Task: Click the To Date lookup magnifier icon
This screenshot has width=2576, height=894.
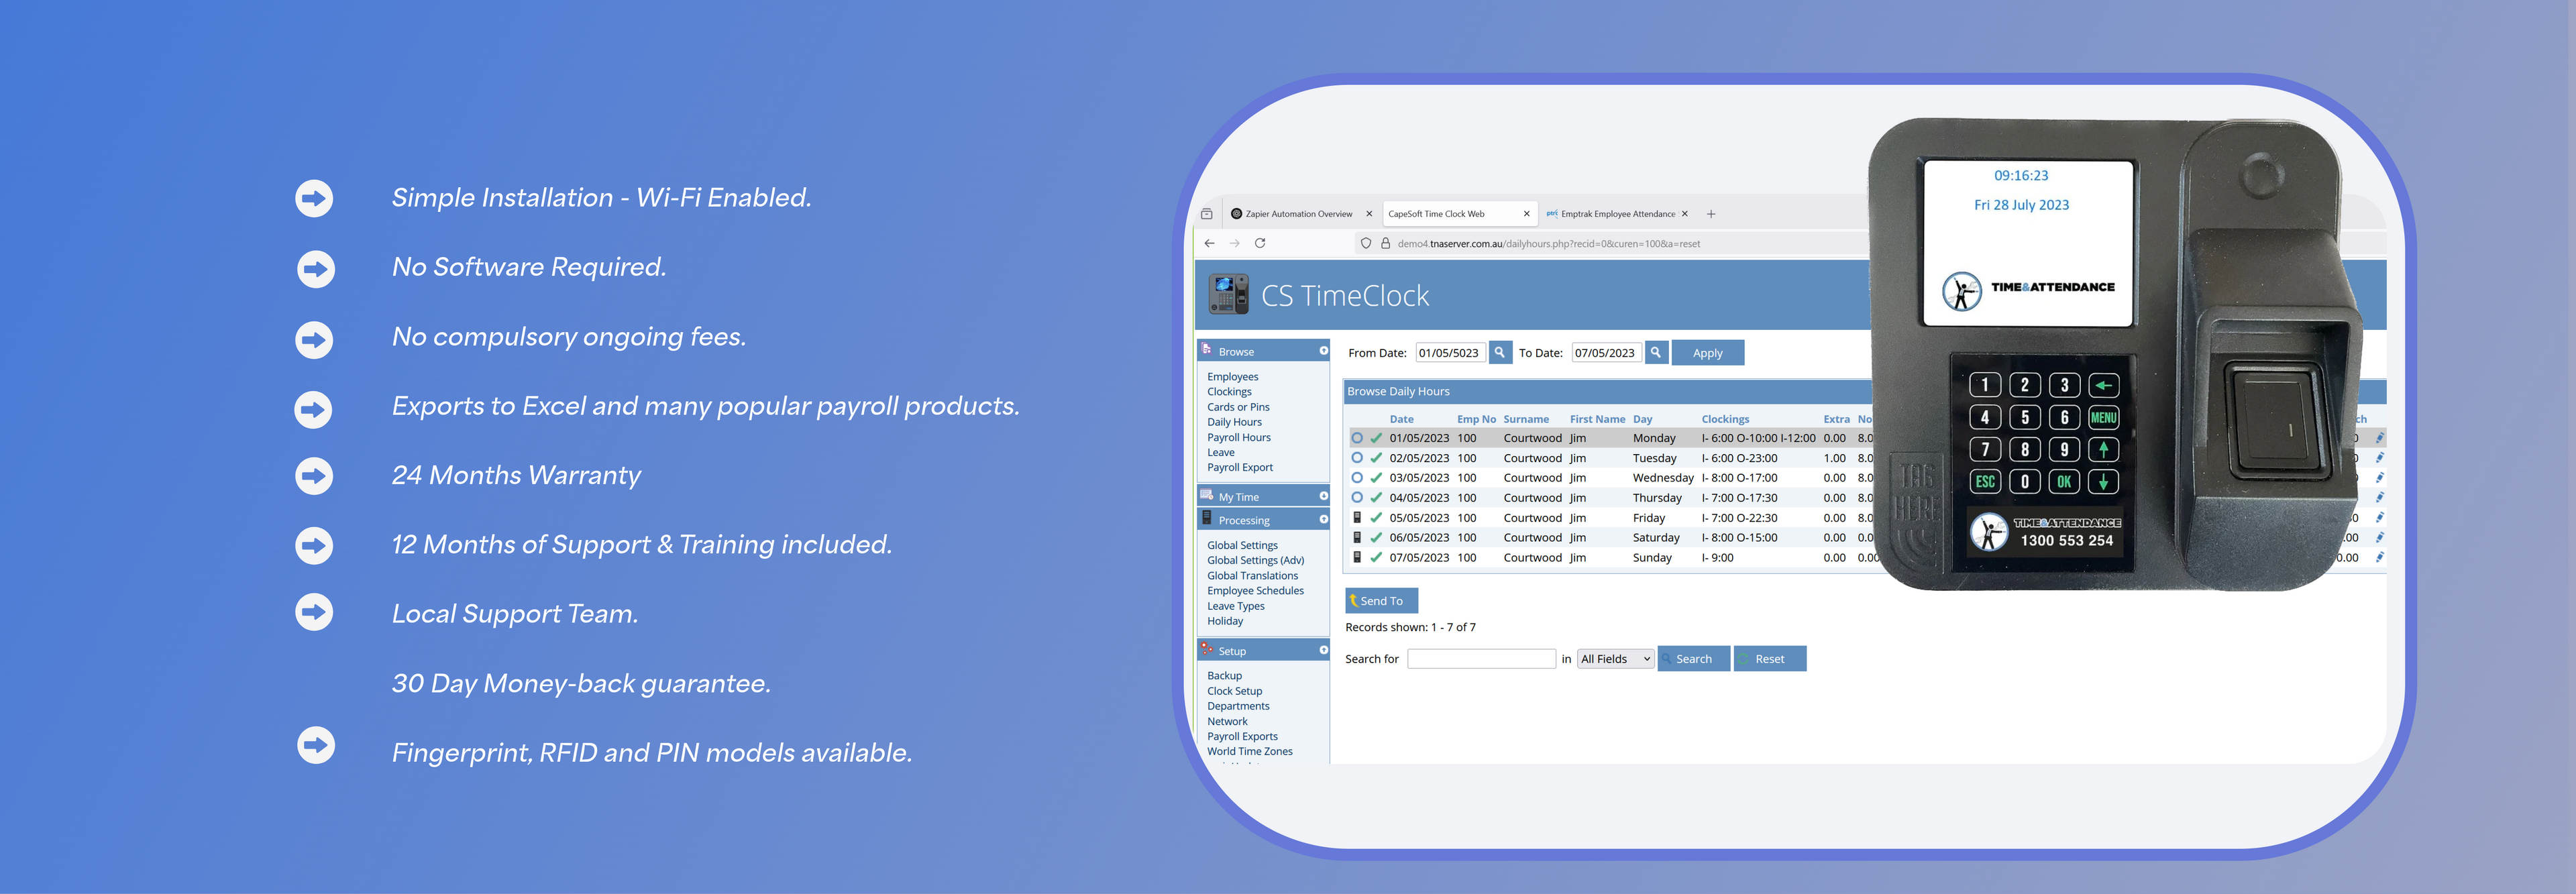Action: [x=1656, y=353]
